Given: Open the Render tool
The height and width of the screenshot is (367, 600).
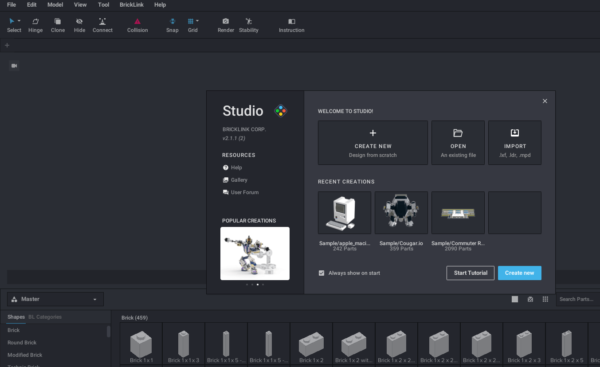Looking at the screenshot, I should [x=226, y=25].
